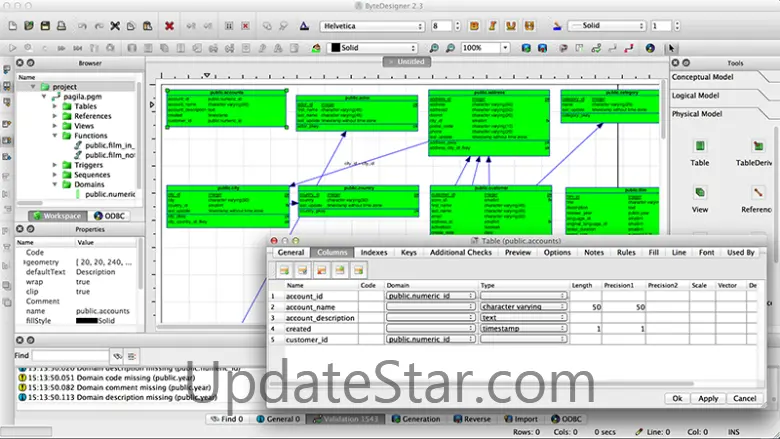Delete with the red X toolbar icon
This screenshot has height=439, width=780.
click(169, 26)
